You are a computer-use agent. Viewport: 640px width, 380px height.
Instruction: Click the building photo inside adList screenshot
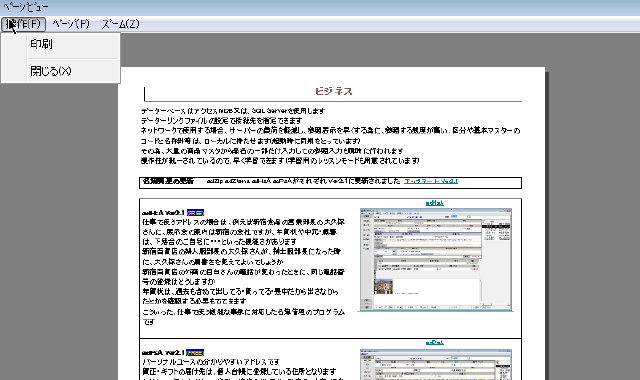tap(383, 287)
